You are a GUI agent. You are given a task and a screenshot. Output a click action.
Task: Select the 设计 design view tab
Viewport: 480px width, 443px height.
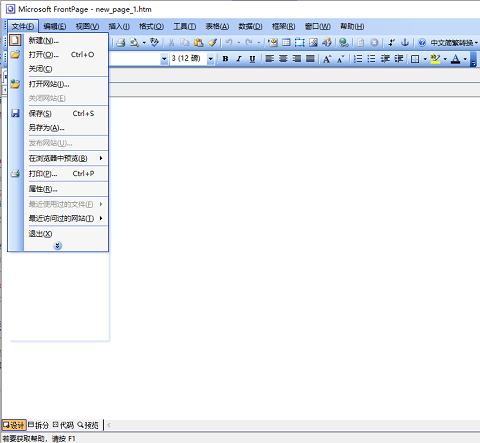14,425
